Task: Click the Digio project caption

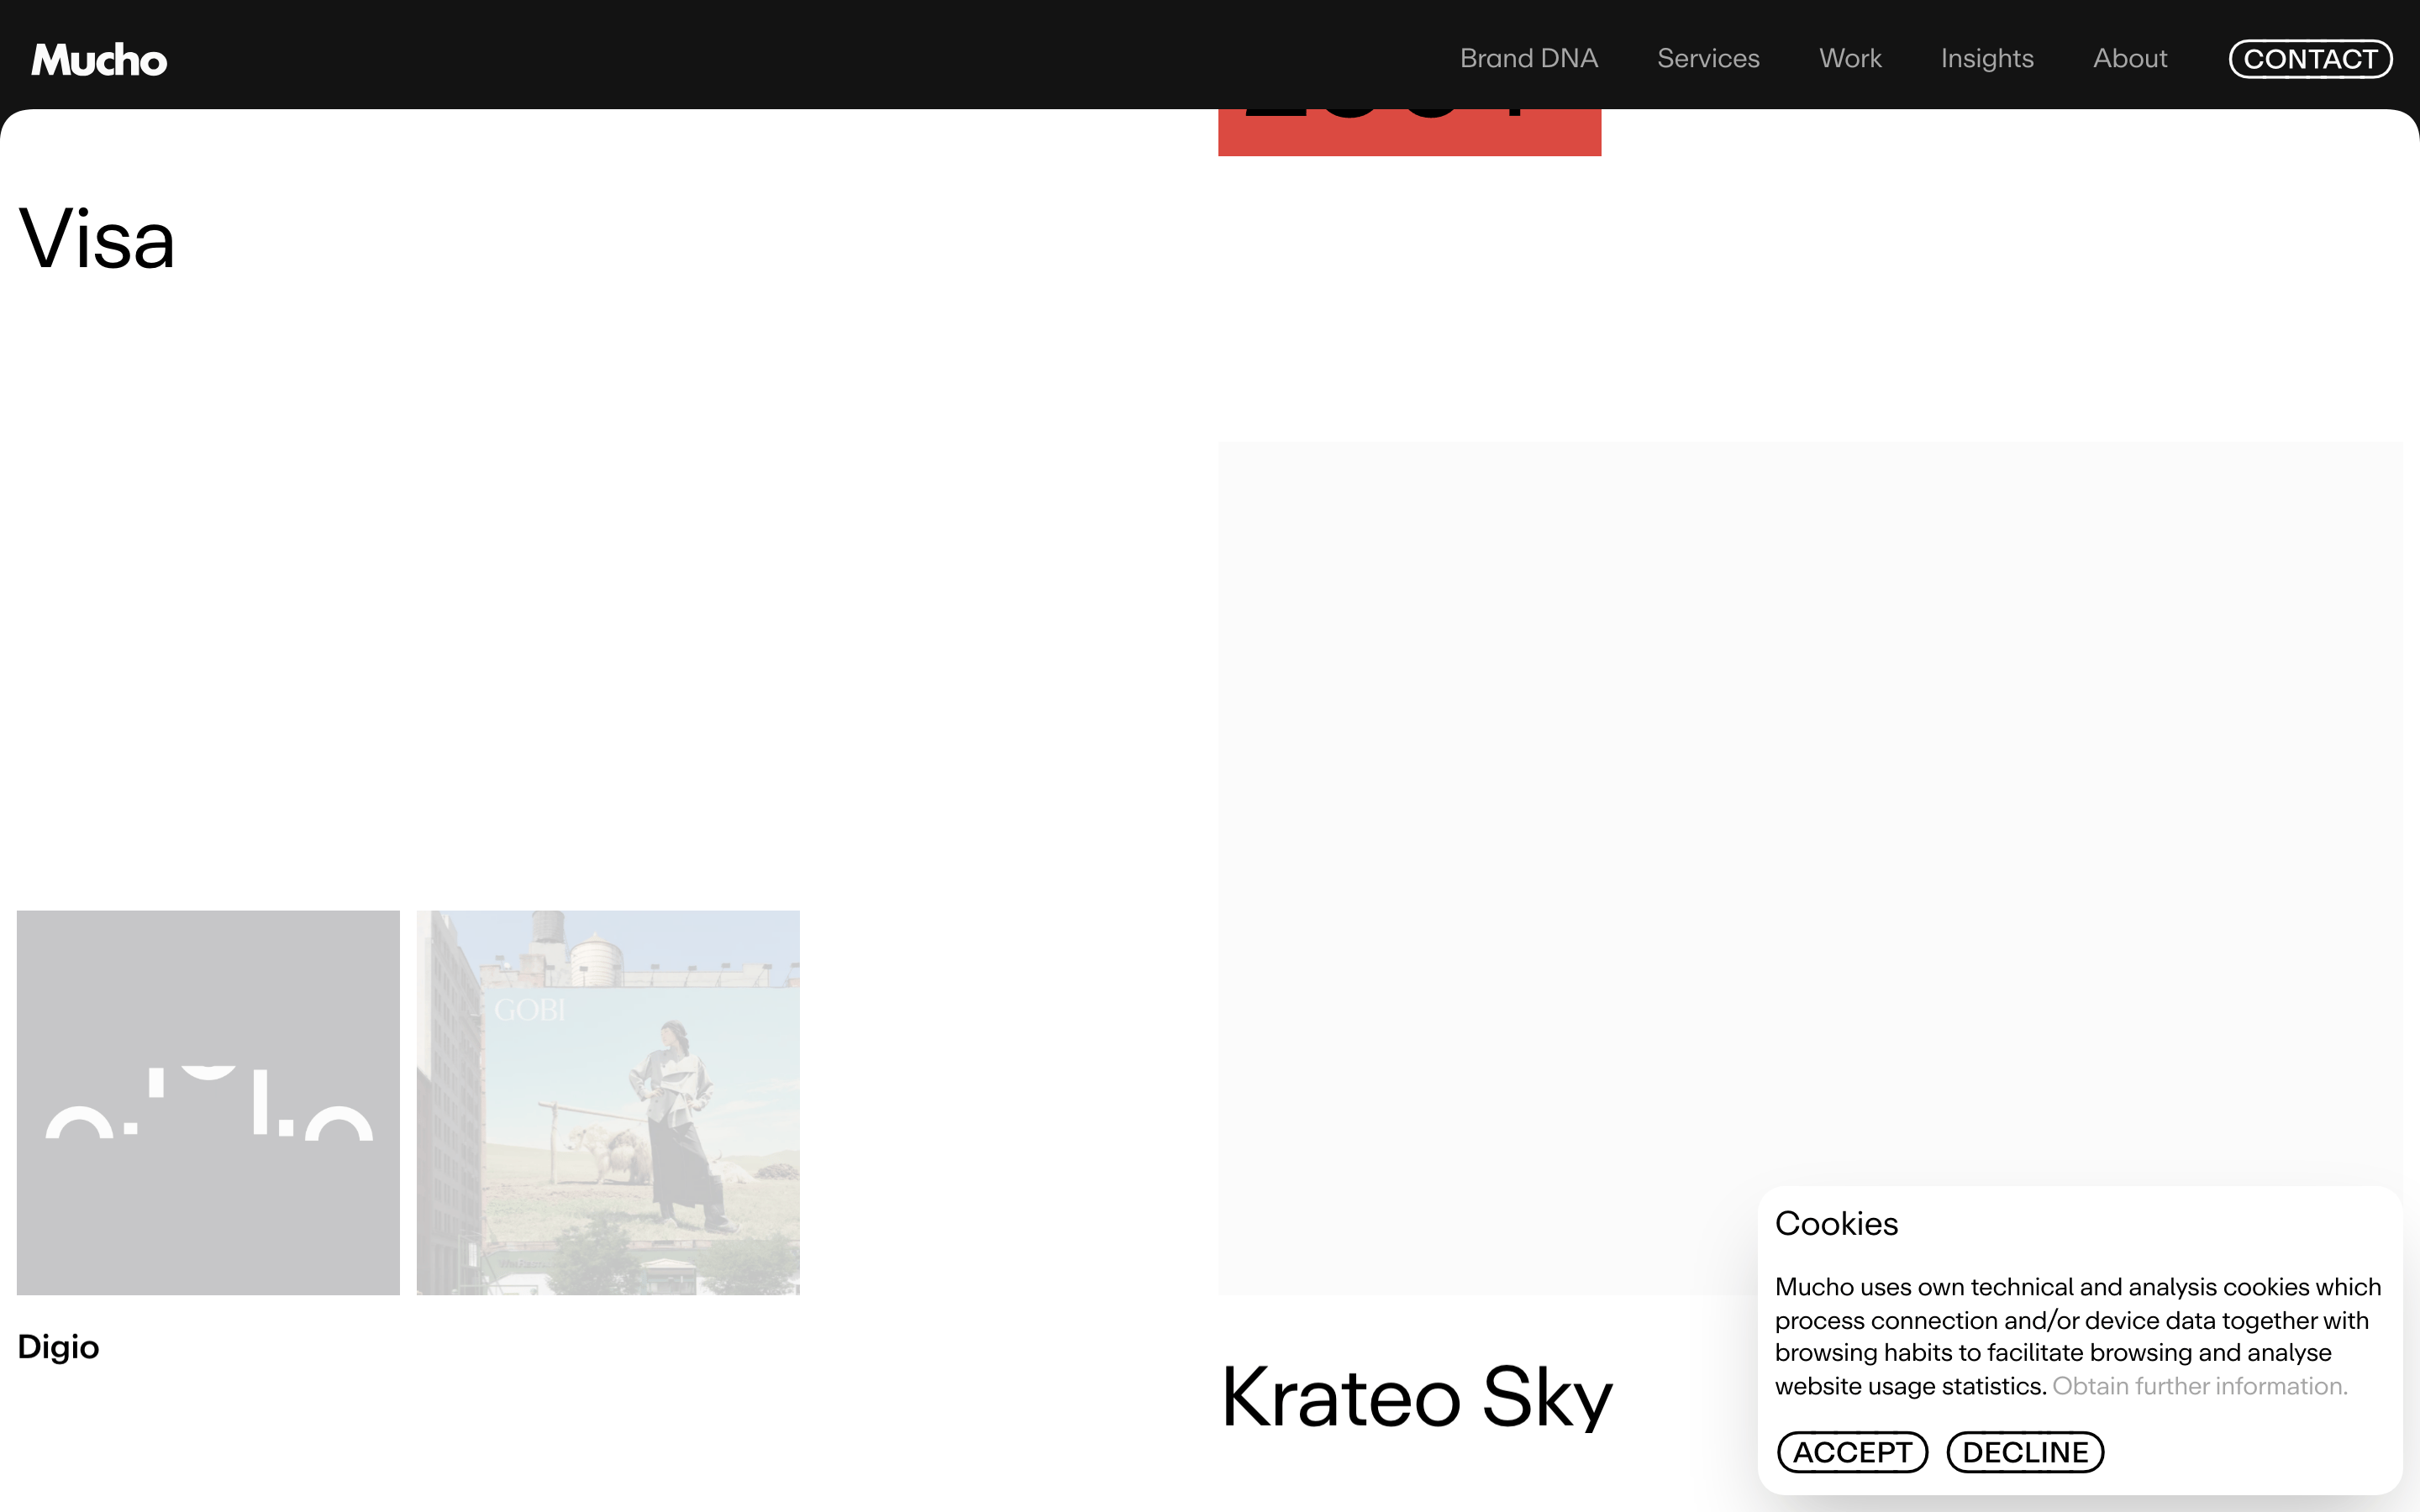Action: (x=58, y=1347)
